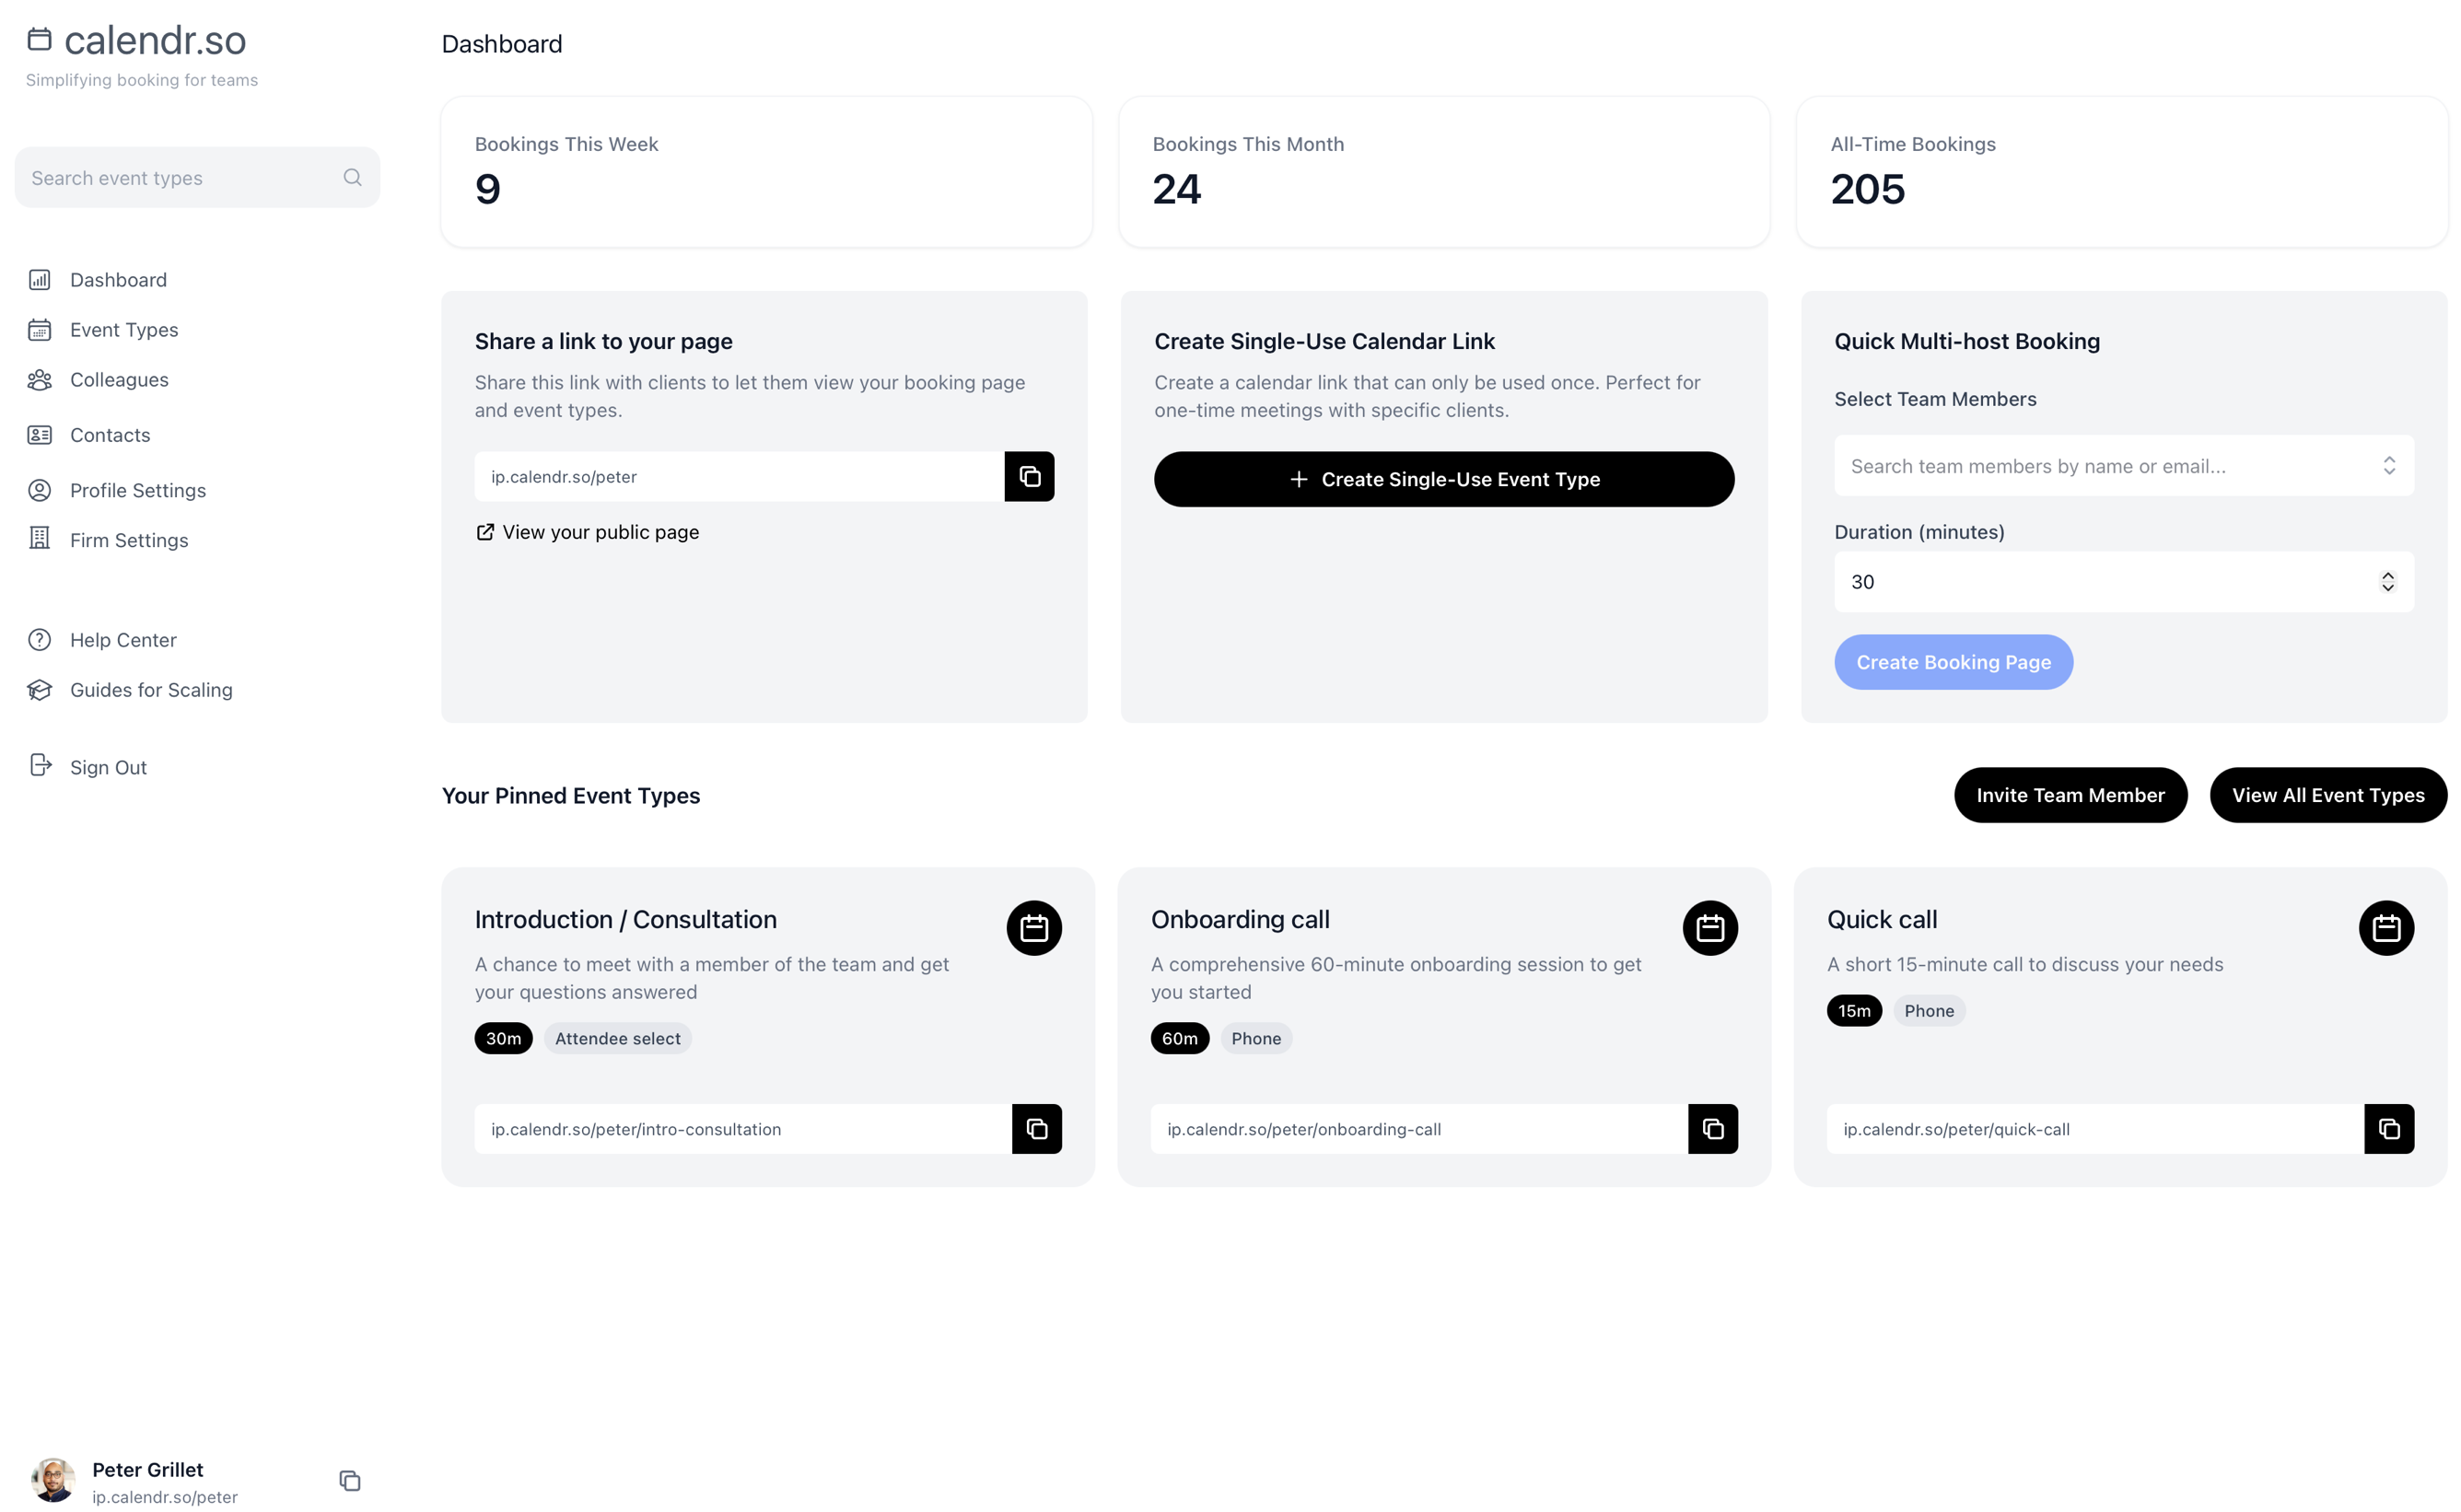Copy the onboarding-call event link
This screenshot has width=2461, height=1512.
tap(1712, 1128)
